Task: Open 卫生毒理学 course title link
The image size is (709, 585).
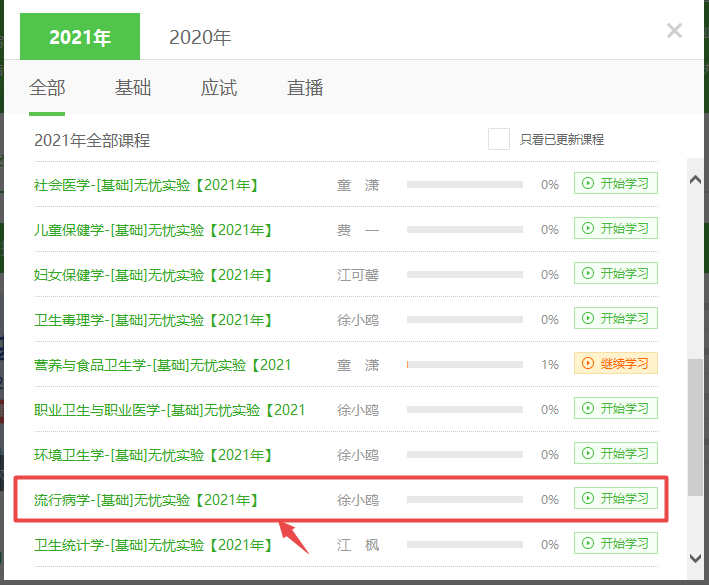Action: 153,320
